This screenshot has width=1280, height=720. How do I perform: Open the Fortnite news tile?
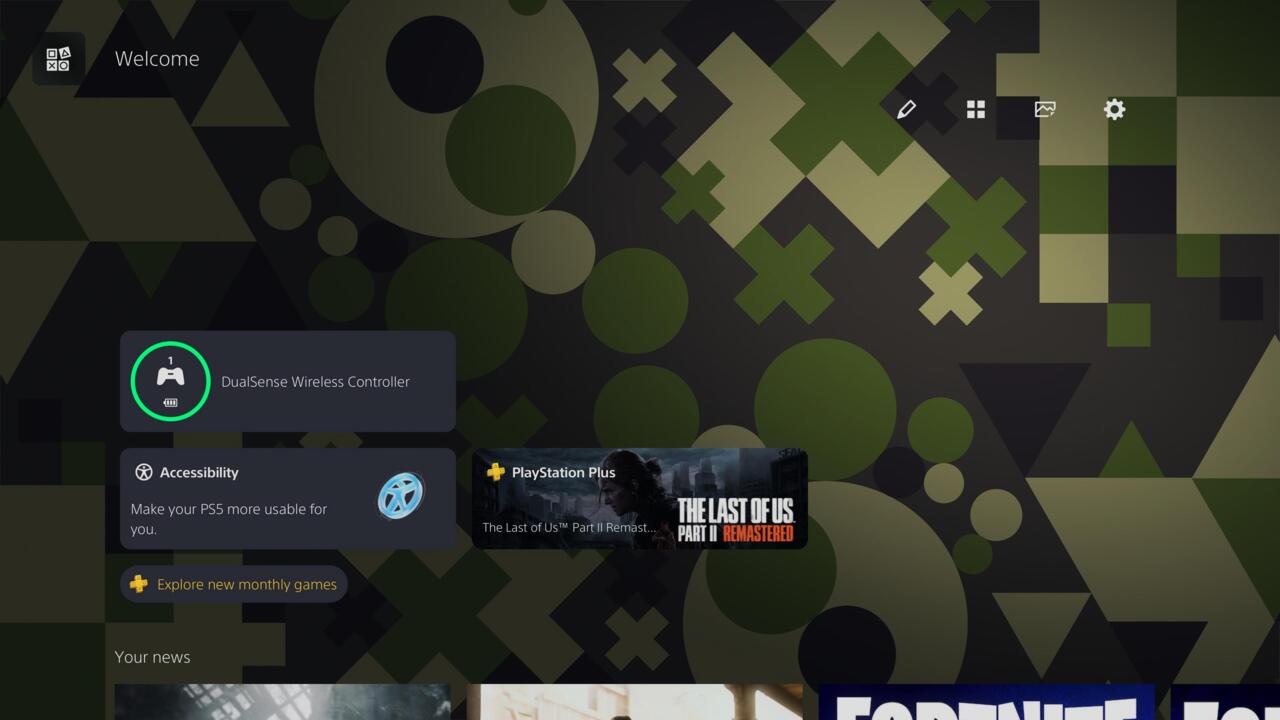tap(986, 702)
